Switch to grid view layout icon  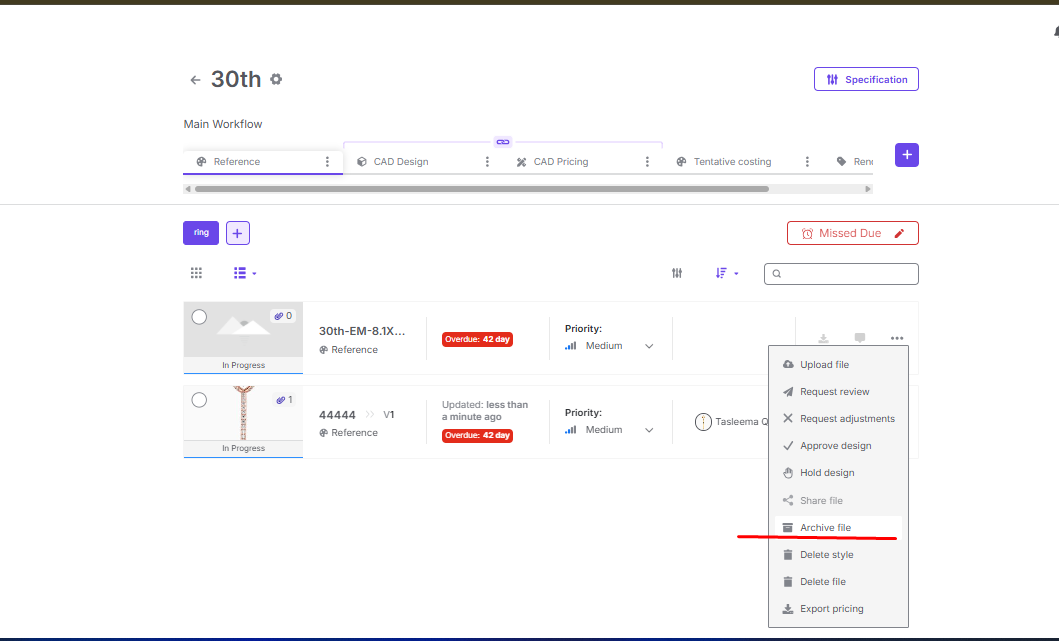point(196,273)
